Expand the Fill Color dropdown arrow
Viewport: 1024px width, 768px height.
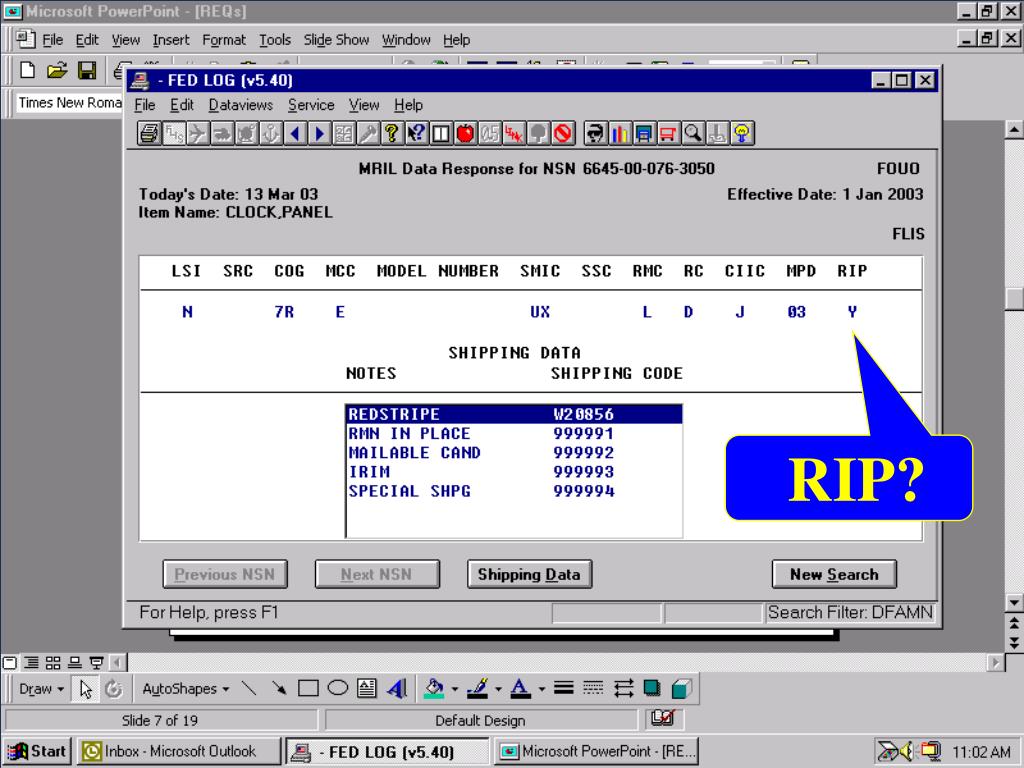click(455, 689)
